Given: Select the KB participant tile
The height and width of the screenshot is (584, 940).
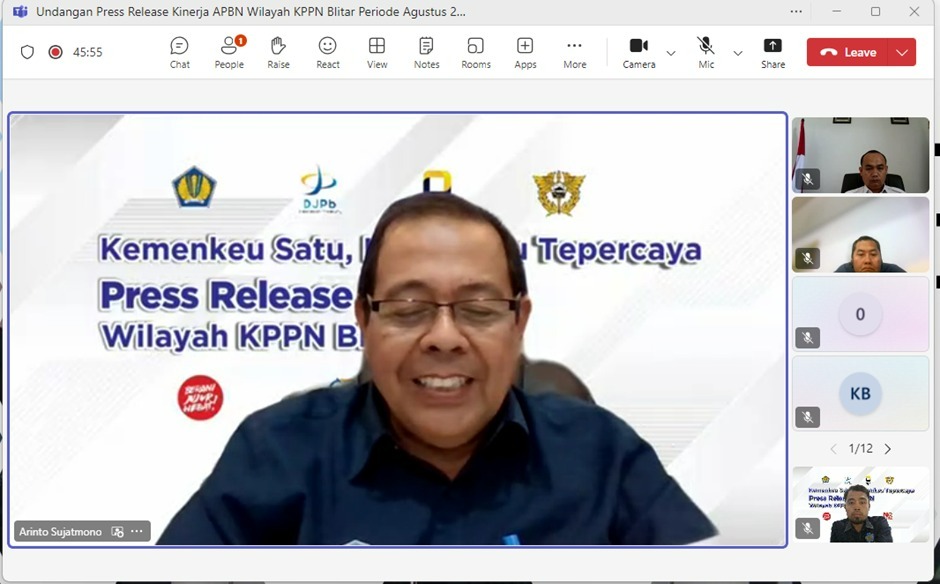Looking at the screenshot, I should (860, 393).
